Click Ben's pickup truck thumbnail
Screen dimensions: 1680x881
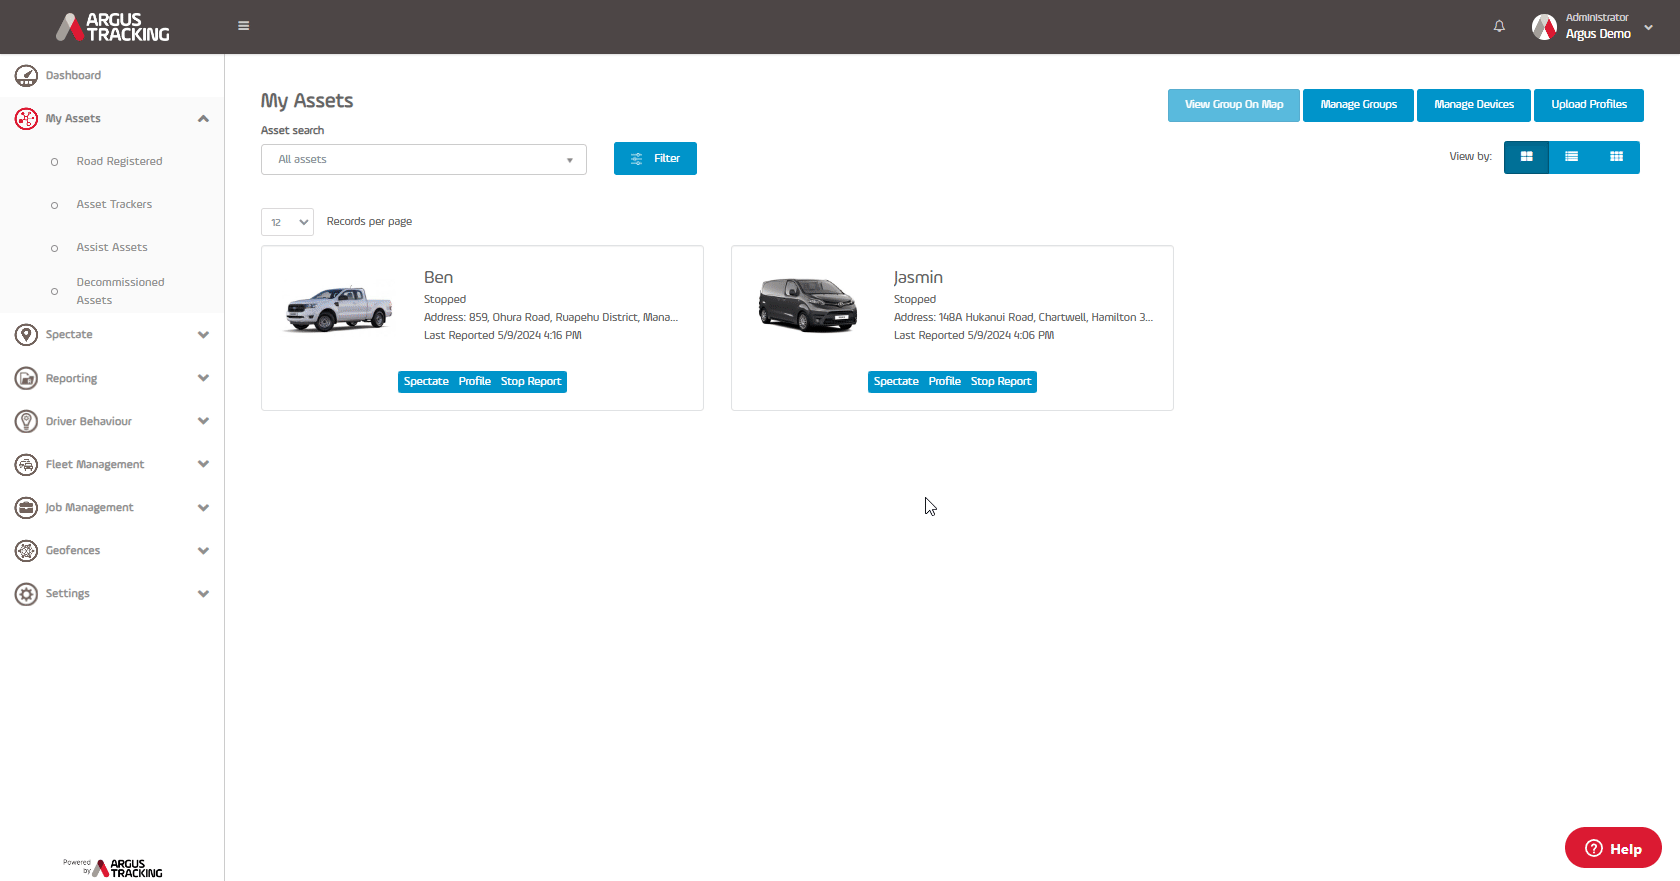point(339,308)
